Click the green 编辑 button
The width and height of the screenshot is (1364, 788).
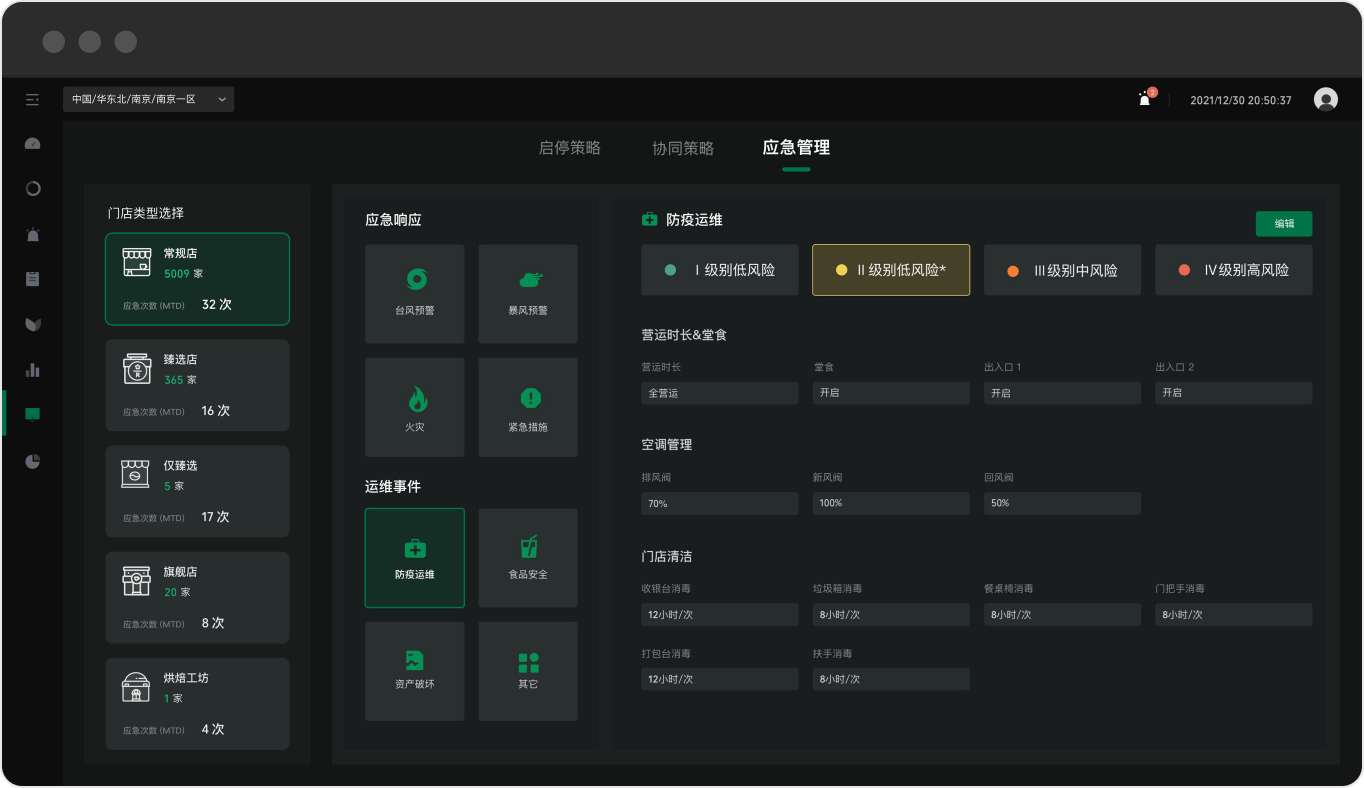[1284, 224]
